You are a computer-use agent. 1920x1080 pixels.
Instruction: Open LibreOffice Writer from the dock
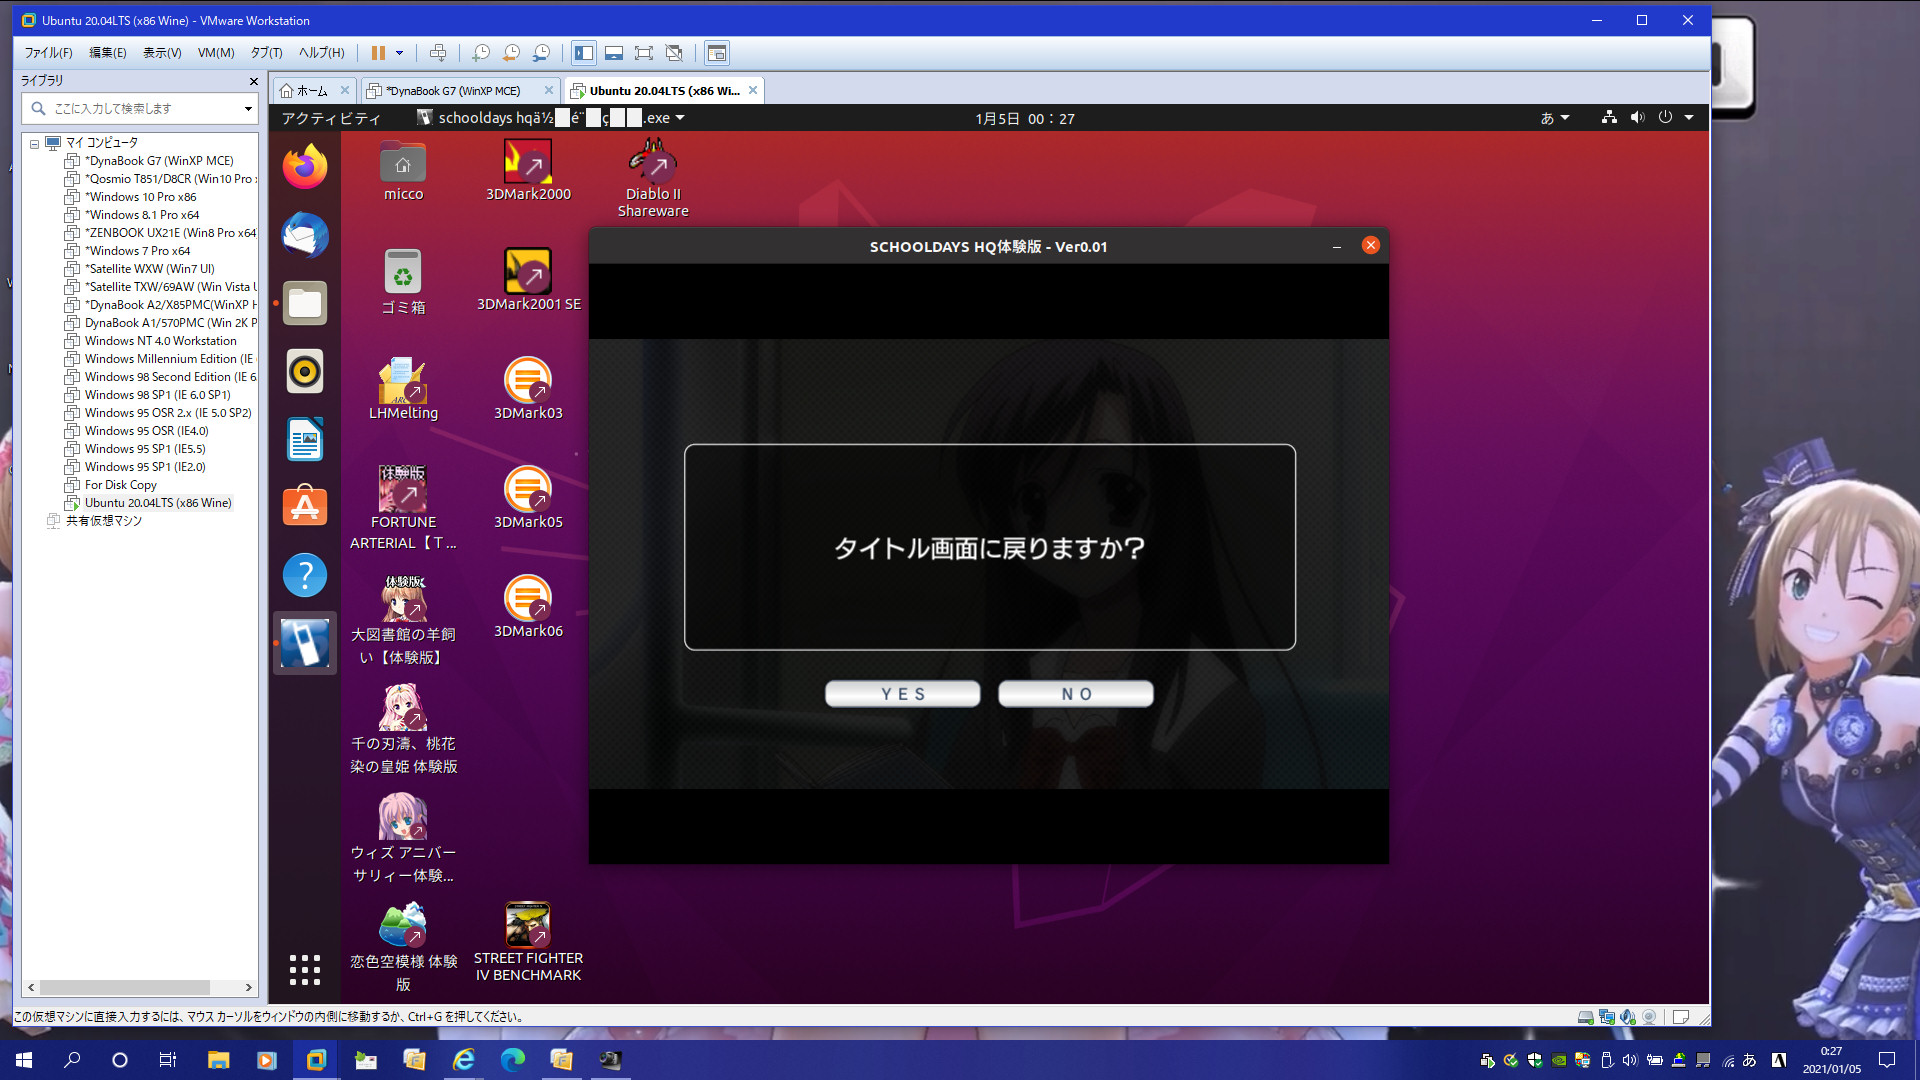(305, 439)
